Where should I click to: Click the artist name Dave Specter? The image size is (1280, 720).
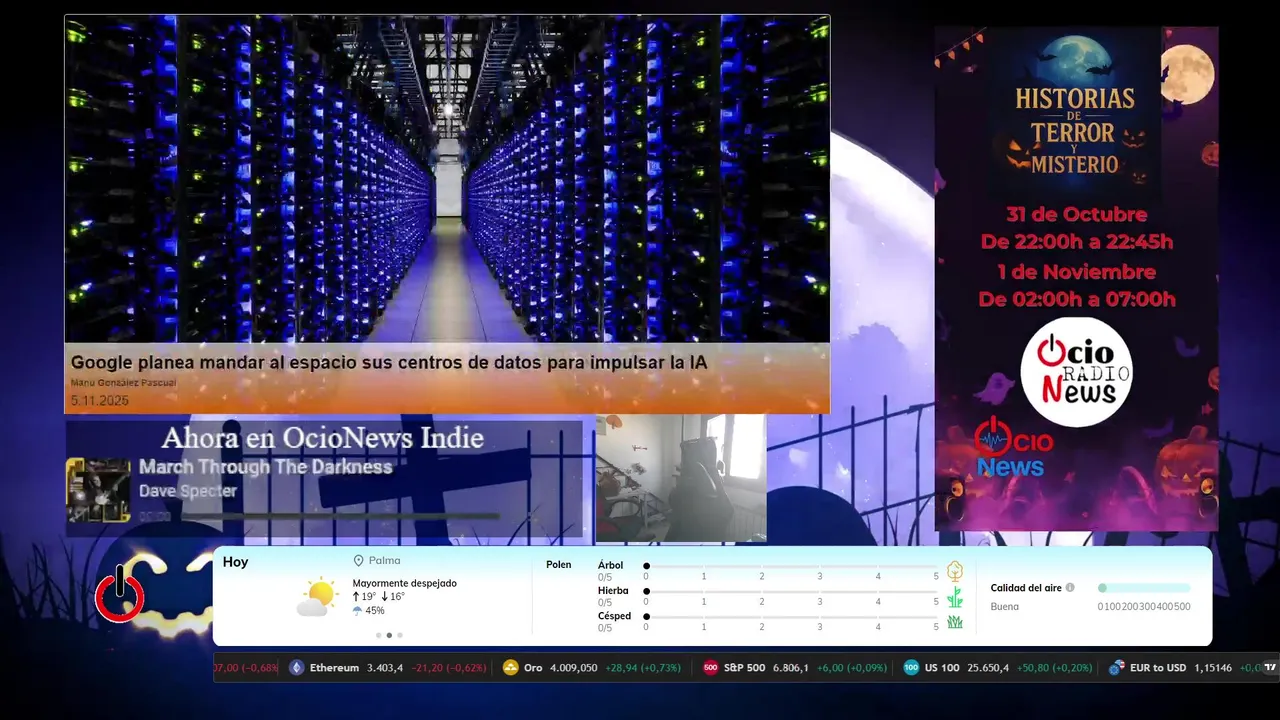[188, 491]
